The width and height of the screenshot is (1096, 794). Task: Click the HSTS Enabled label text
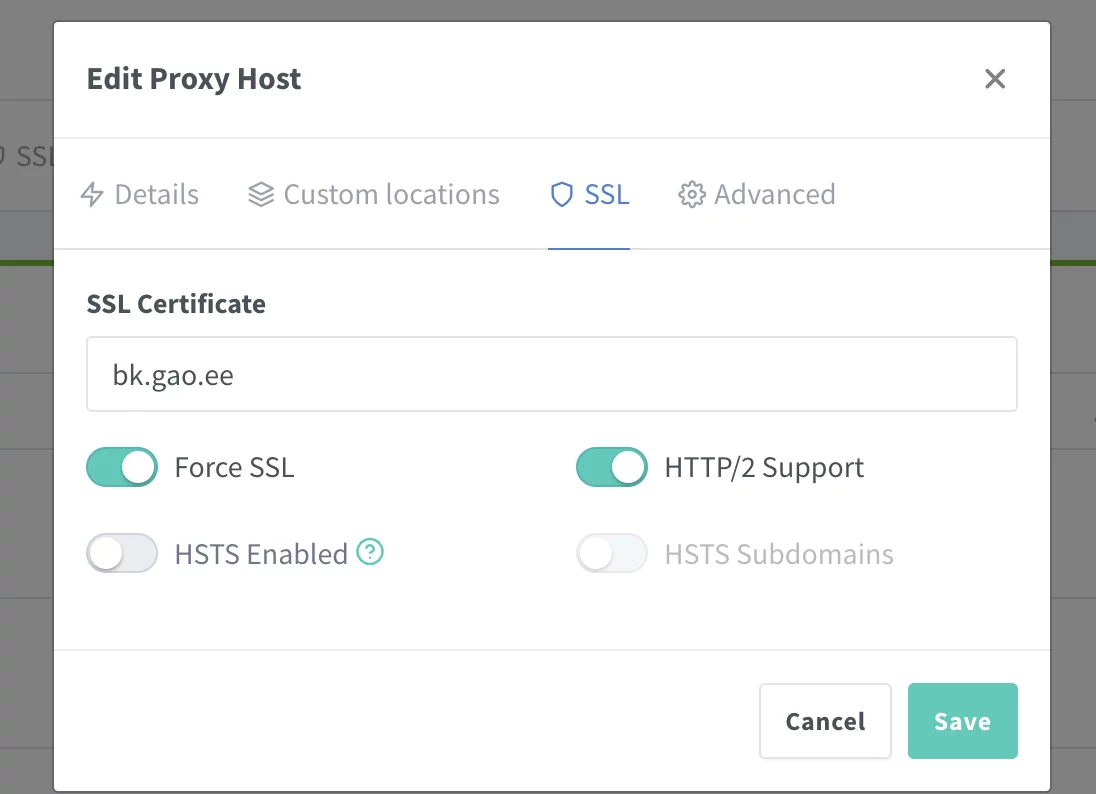pos(261,553)
